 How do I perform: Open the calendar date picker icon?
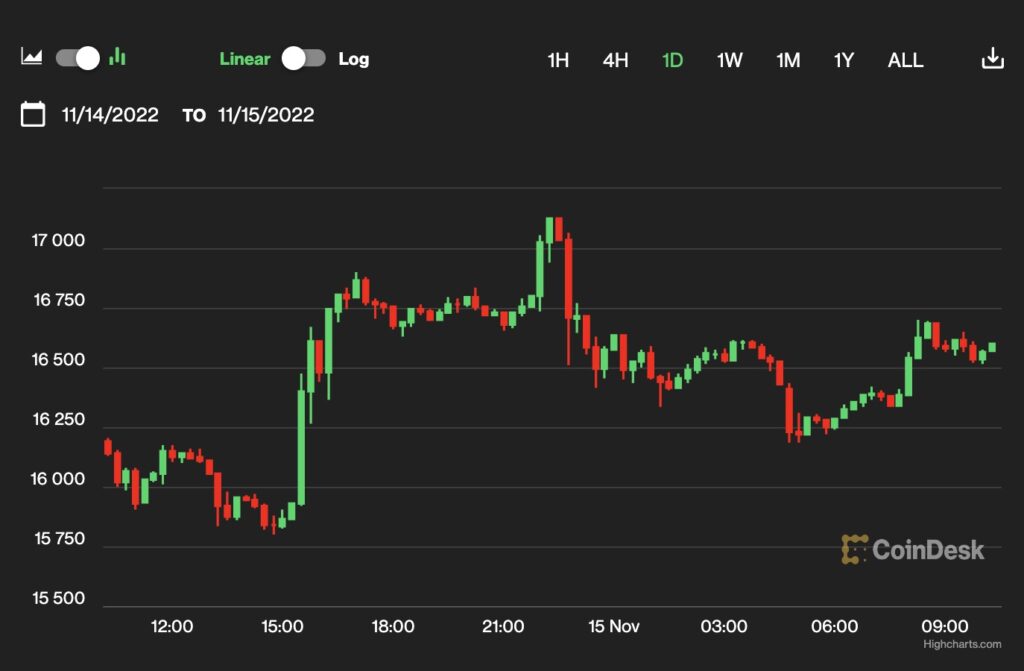[x=32, y=114]
